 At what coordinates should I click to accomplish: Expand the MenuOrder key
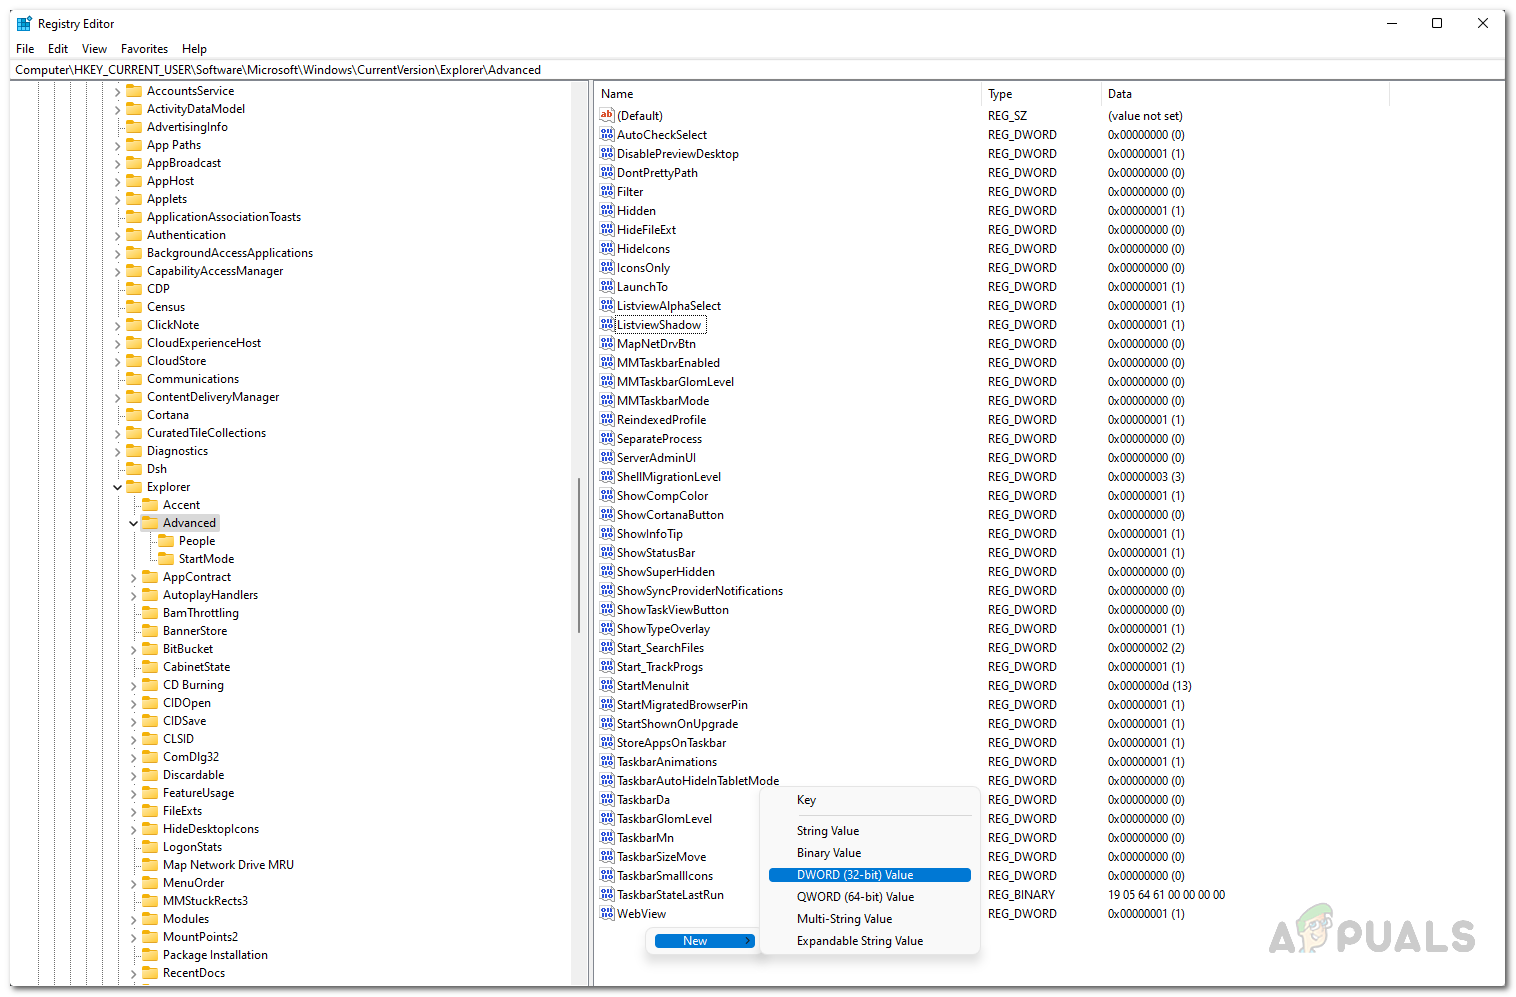(133, 883)
